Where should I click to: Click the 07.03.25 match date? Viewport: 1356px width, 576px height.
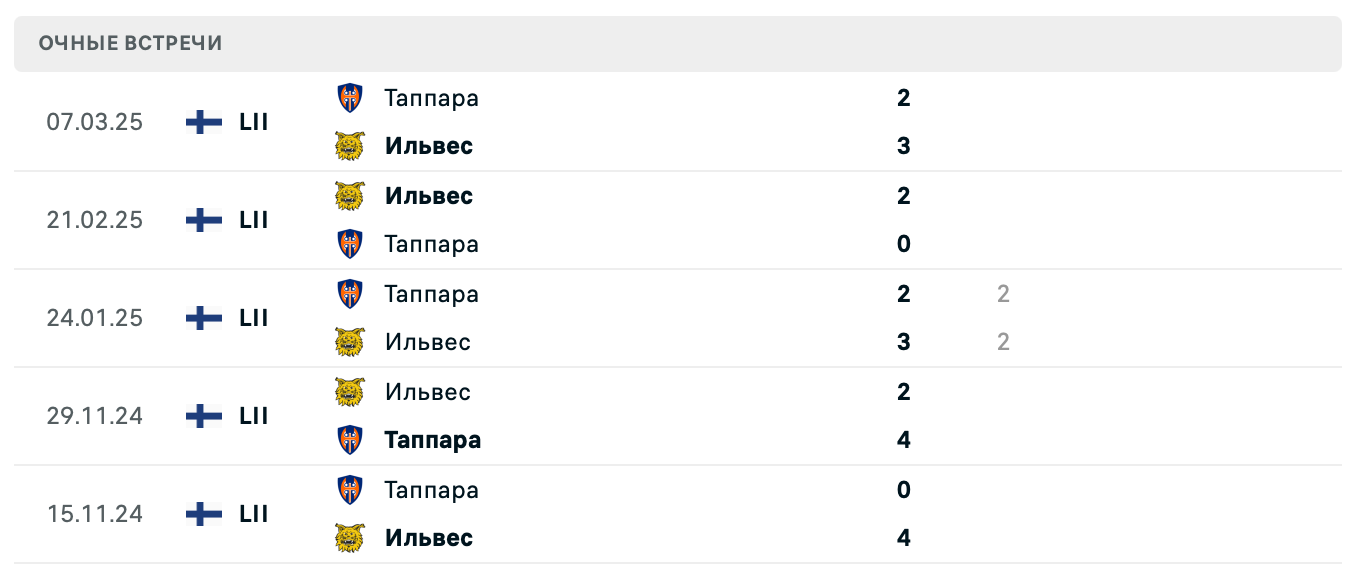95,122
